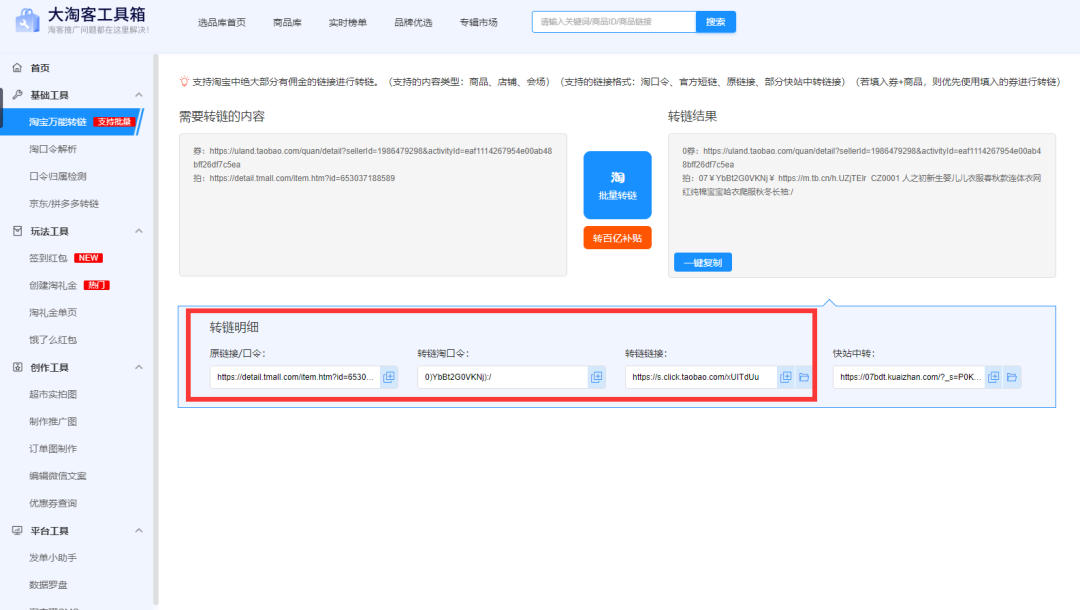This screenshot has height=610, width=1080.
Task: Collapse the 玩法工具 section chevron
Action: pyautogui.click(x=138, y=231)
